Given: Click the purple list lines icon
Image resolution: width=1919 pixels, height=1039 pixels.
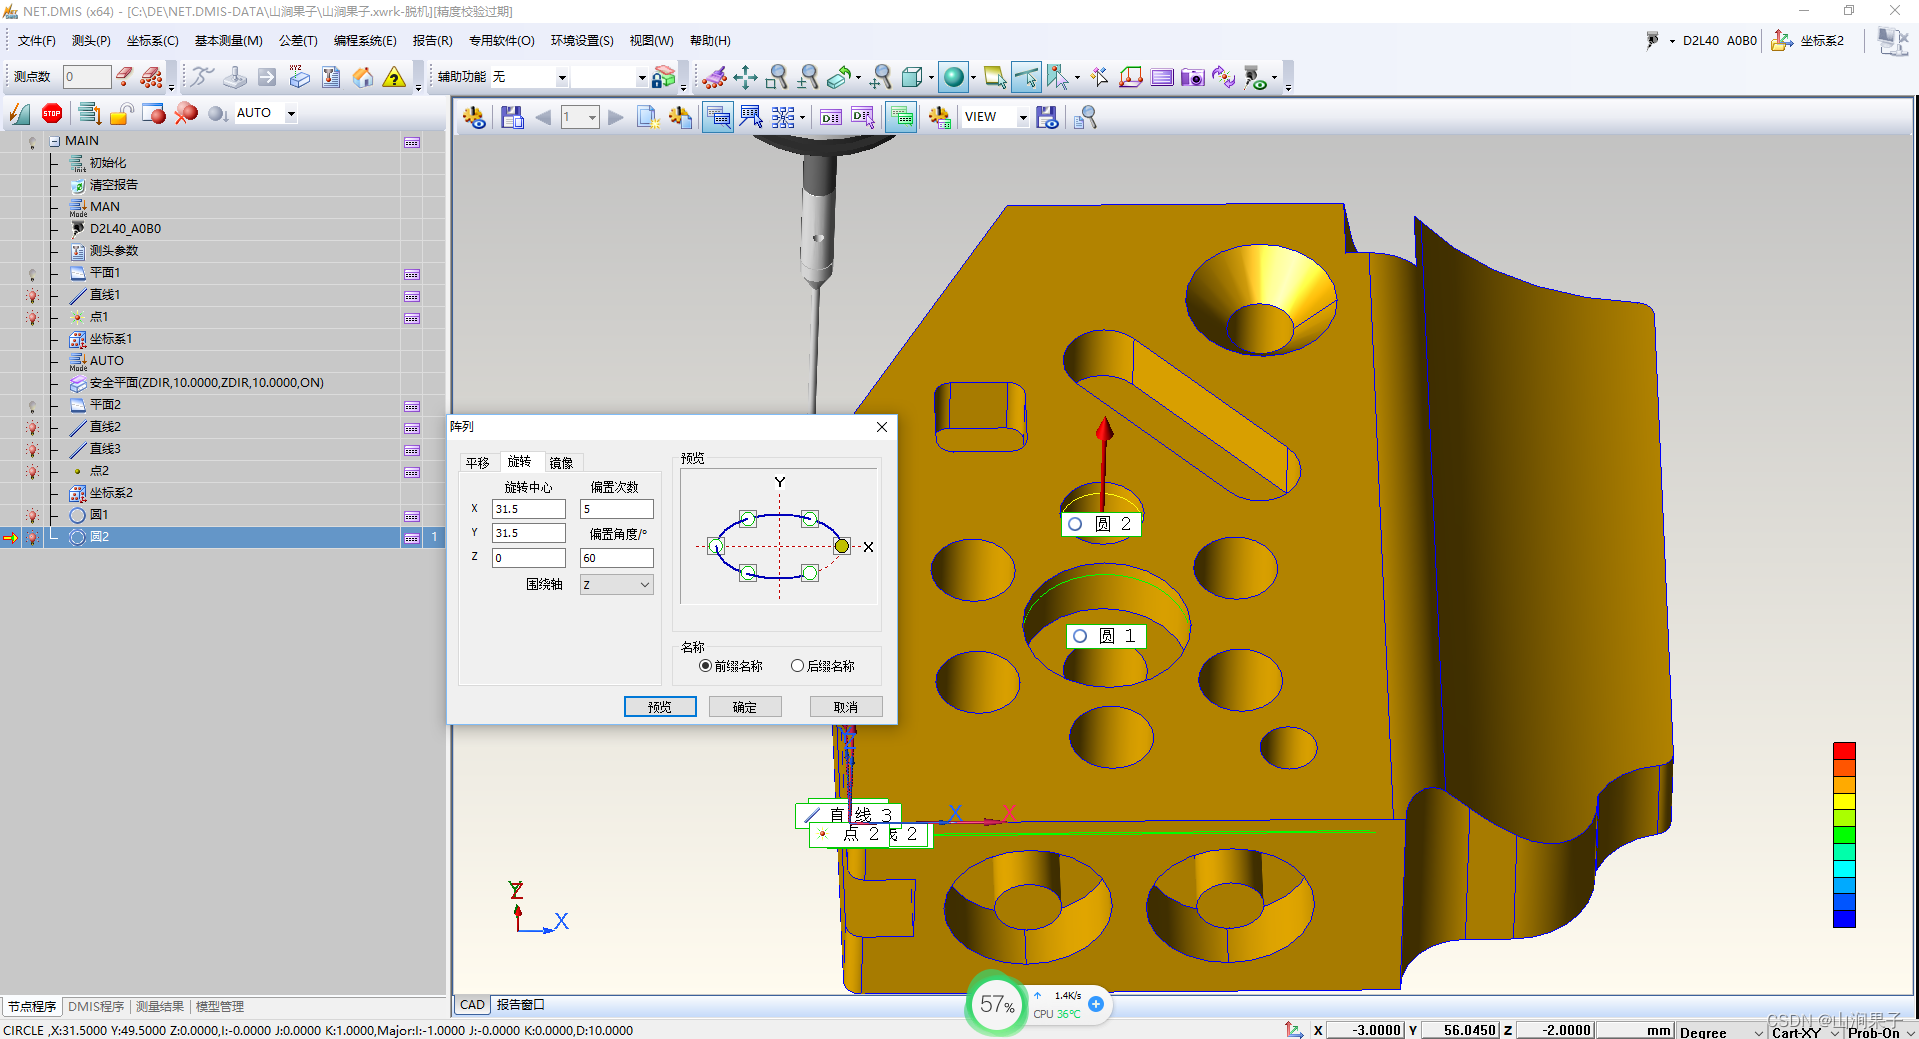Looking at the screenshot, I should (1161, 77).
